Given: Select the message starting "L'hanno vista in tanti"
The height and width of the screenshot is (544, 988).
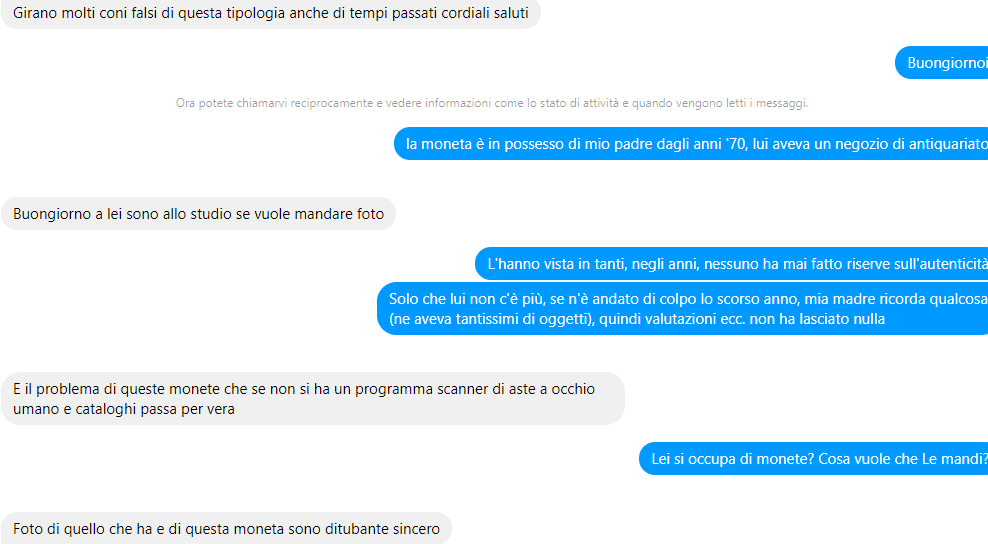Looking at the screenshot, I should coord(732,263).
